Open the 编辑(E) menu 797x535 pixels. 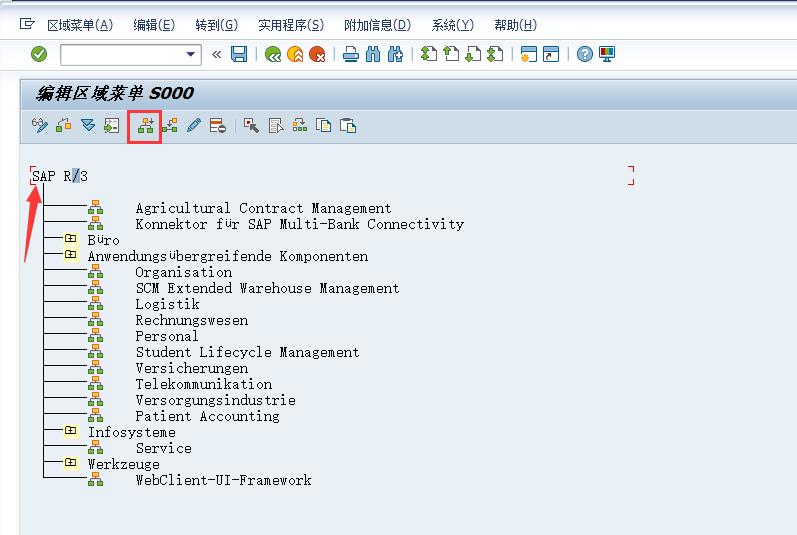coord(153,25)
